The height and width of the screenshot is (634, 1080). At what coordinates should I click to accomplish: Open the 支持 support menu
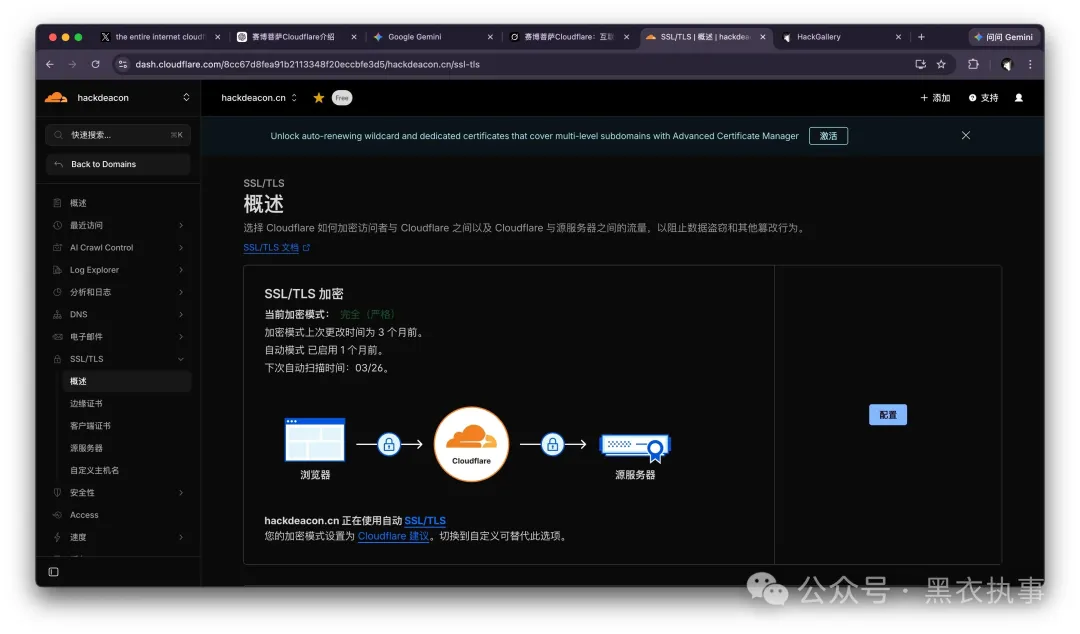click(983, 98)
